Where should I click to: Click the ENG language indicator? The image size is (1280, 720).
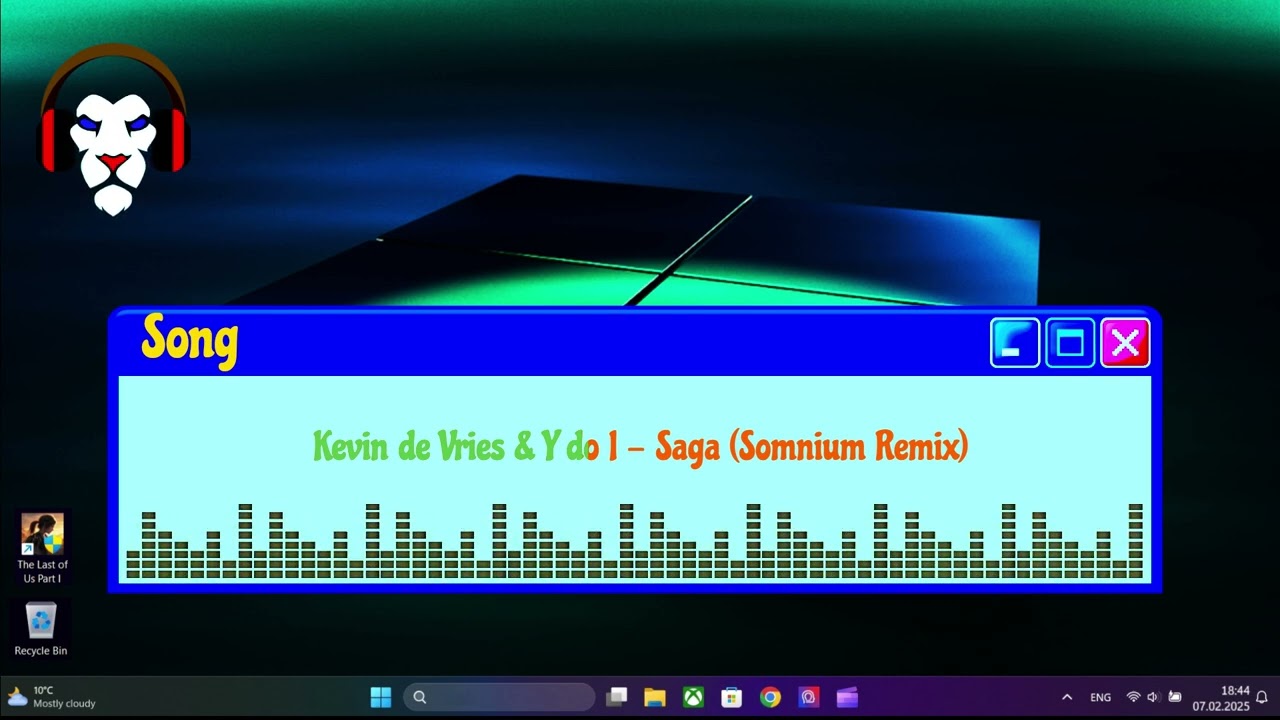pos(1100,697)
